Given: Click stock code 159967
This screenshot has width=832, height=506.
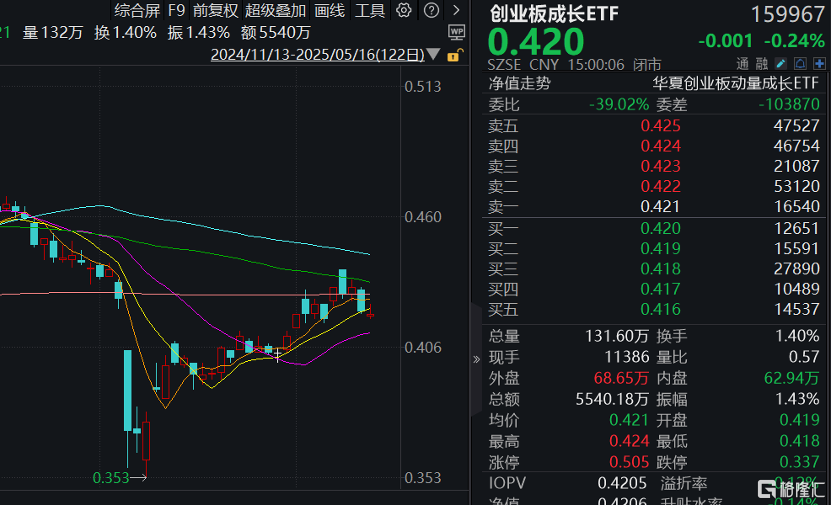Looking at the screenshot, I should (788, 14).
